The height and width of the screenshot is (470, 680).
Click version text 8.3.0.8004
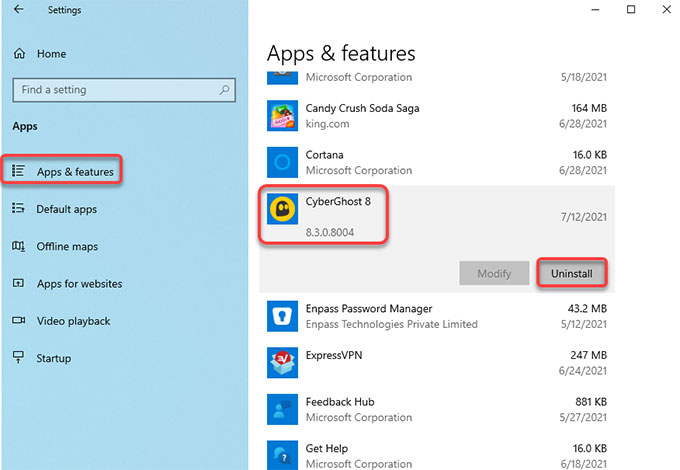tap(330, 232)
